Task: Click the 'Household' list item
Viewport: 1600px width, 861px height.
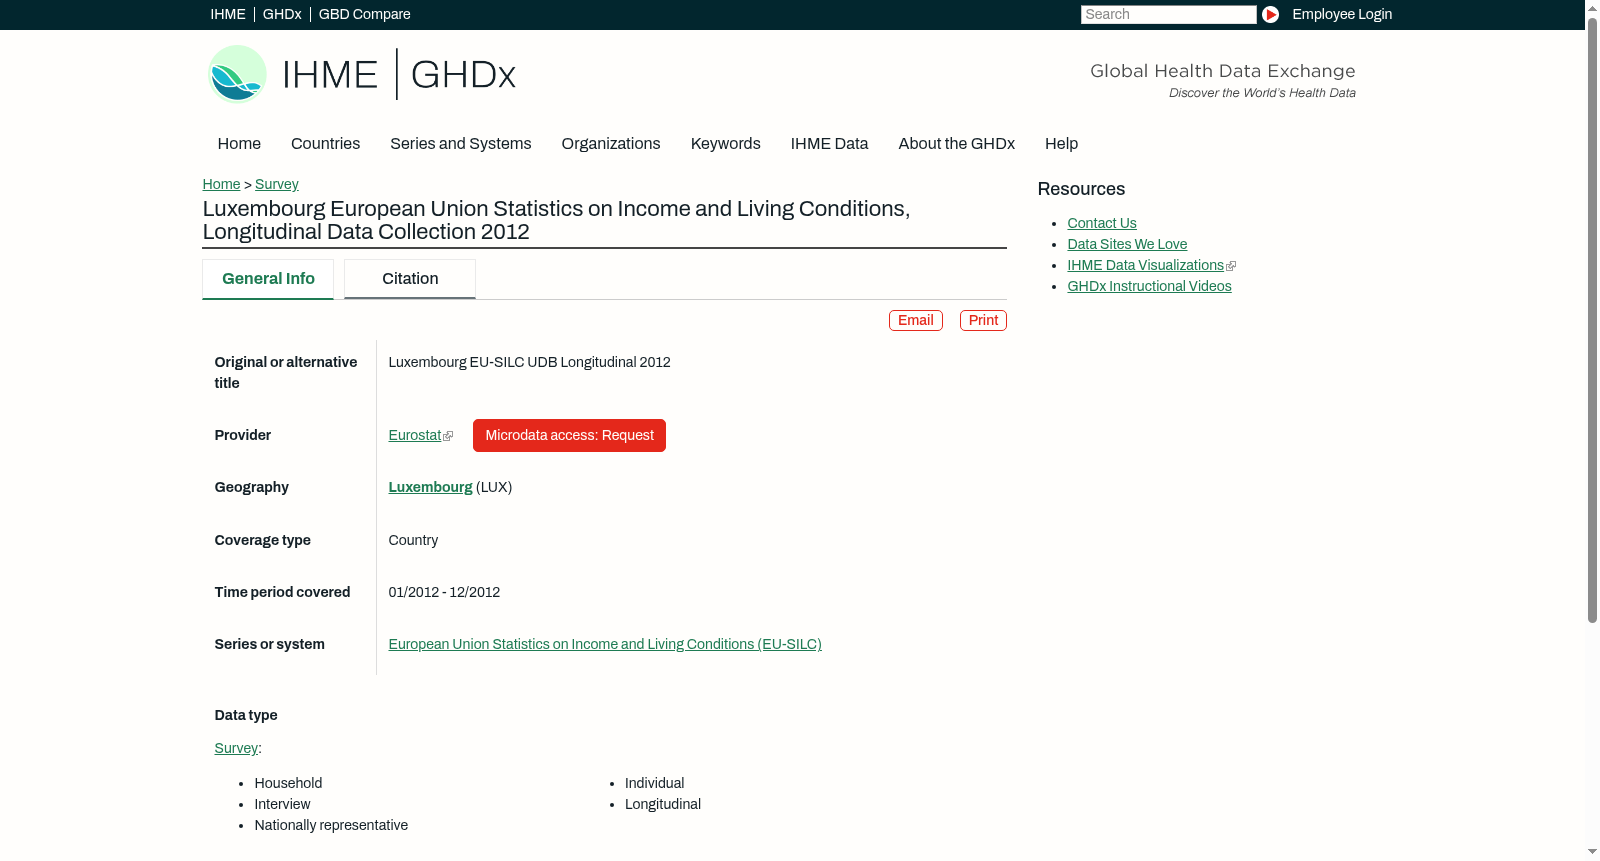Action: point(288,784)
